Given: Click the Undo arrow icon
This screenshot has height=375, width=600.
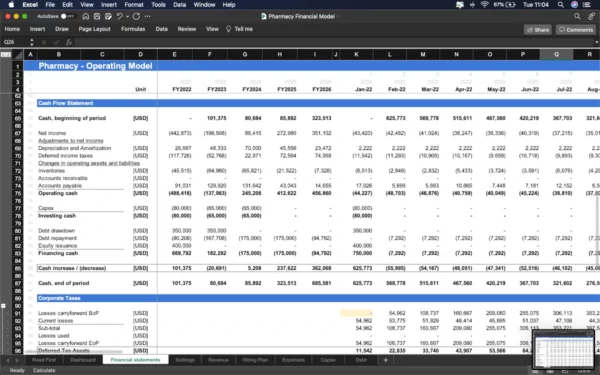Looking at the screenshot, I should coord(119,16).
